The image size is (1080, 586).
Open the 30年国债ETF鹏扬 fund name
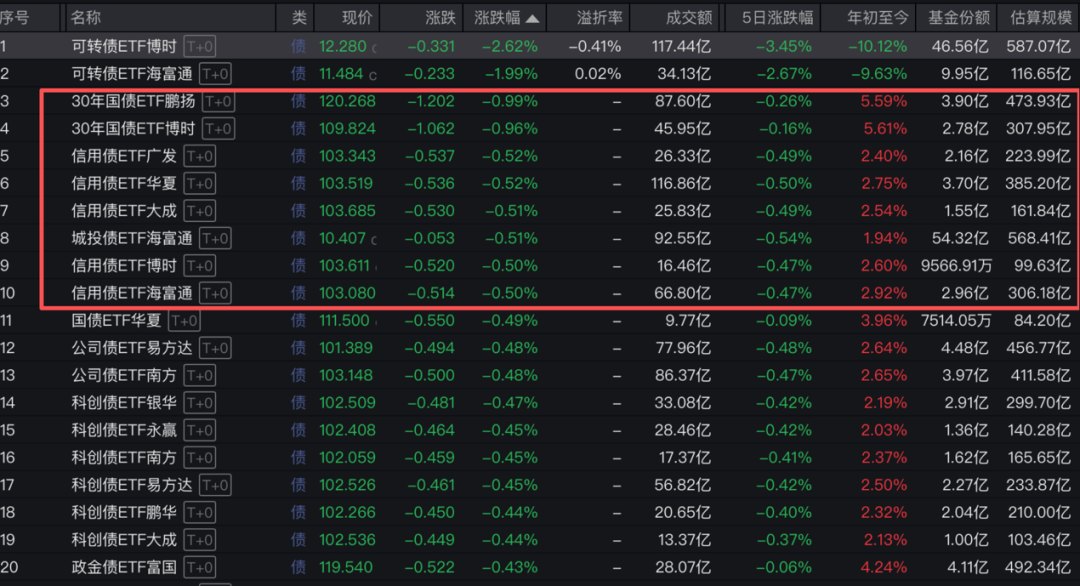pyautogui.click(x=133, y=101)
